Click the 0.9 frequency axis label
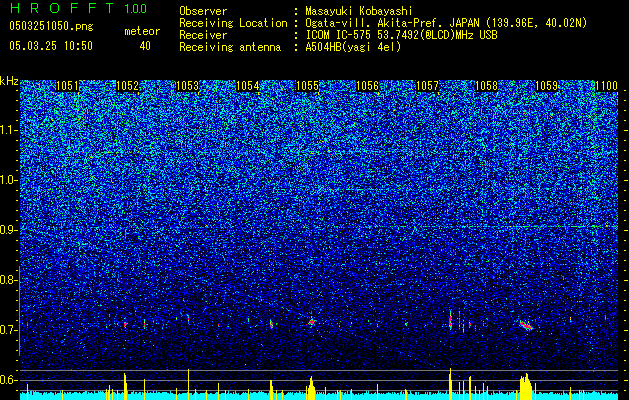The image size is (629, 400). (x=9, y=230)
